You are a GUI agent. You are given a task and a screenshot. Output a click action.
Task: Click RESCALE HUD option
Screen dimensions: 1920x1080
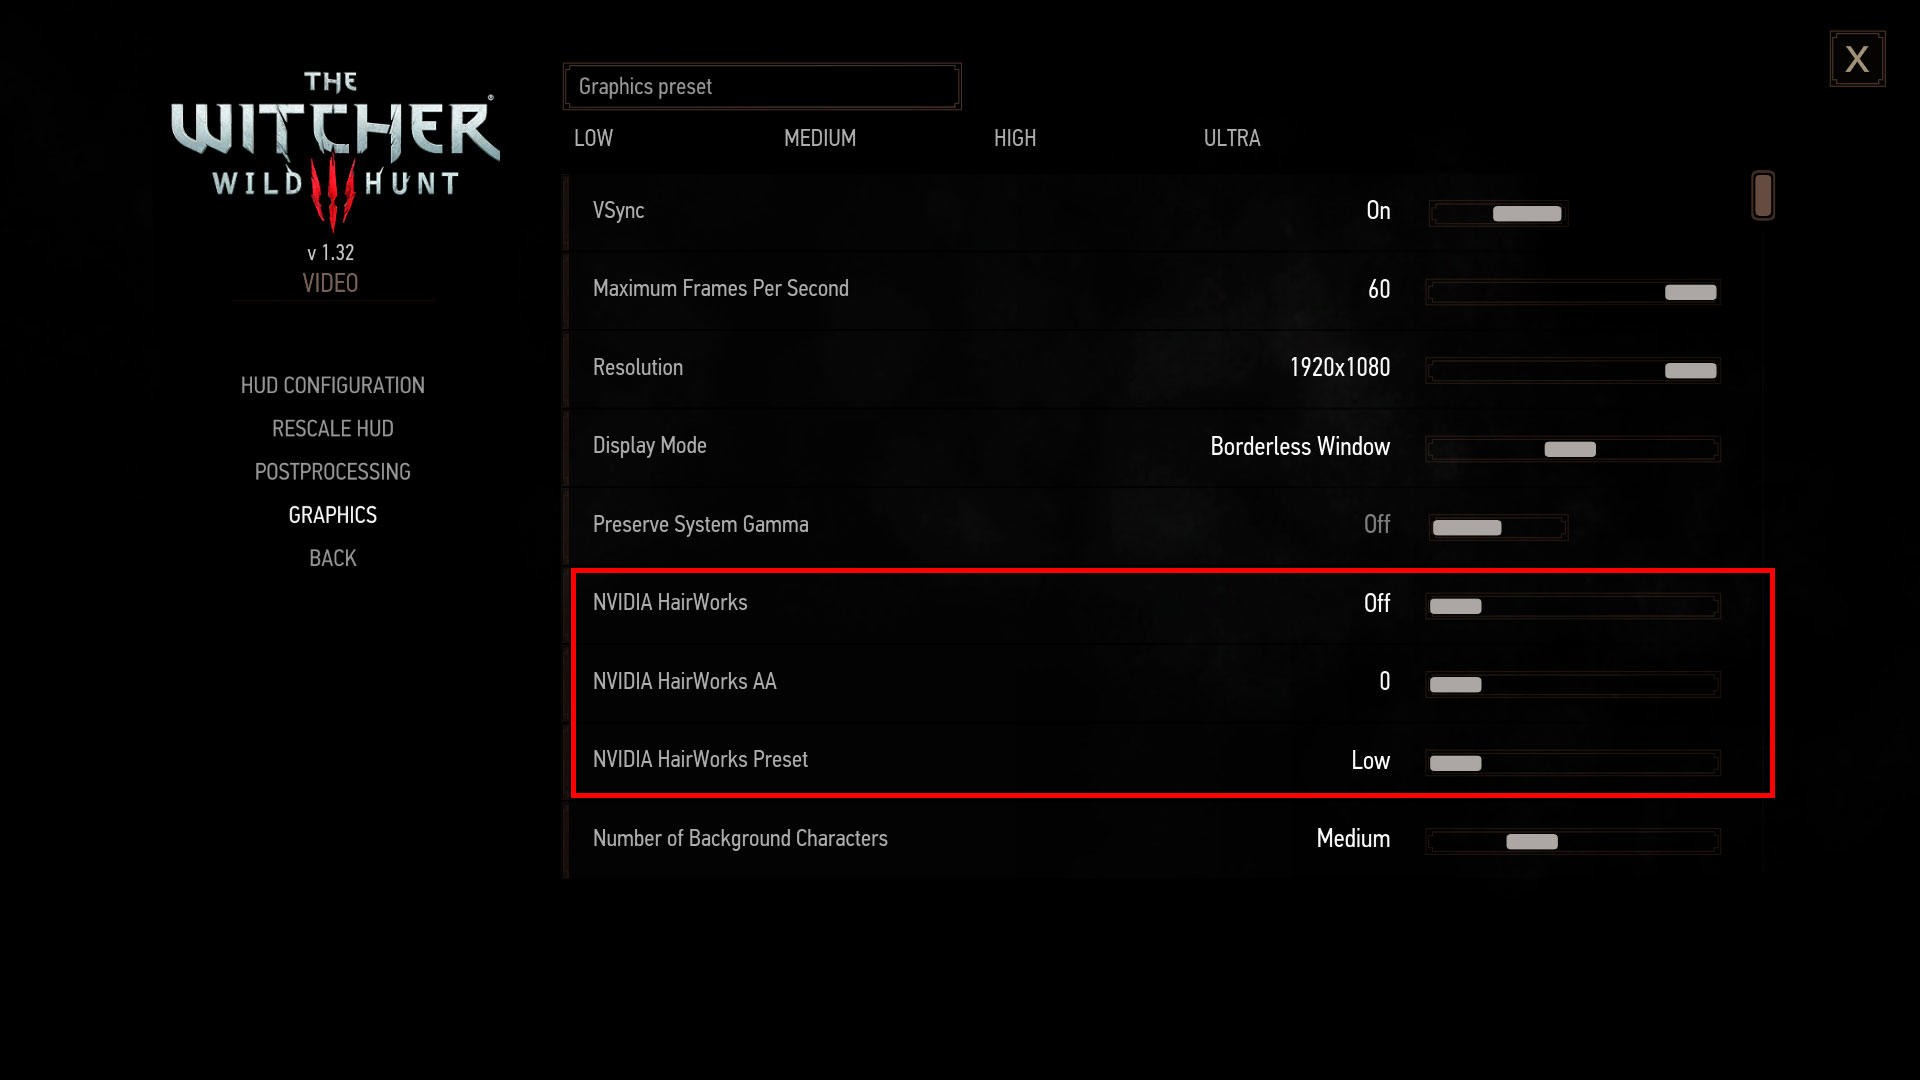click(334, 427)
